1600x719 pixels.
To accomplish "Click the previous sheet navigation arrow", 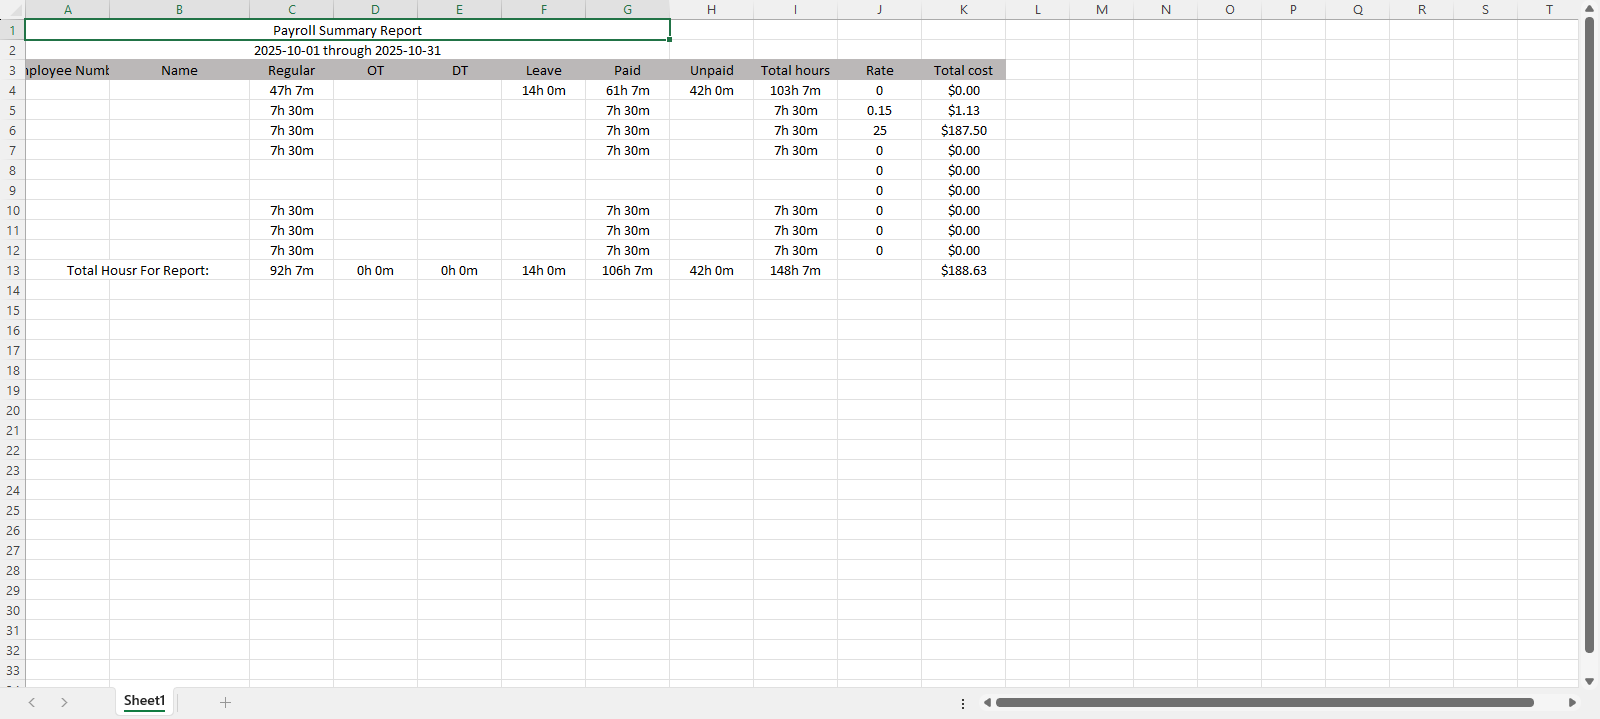I will 32,703.
